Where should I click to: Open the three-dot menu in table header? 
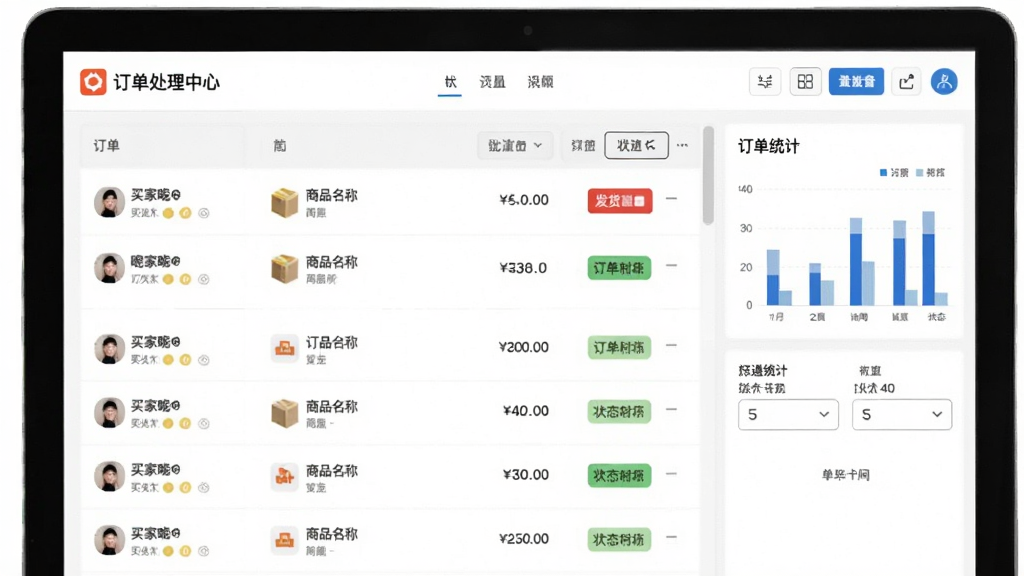[682, 145]
